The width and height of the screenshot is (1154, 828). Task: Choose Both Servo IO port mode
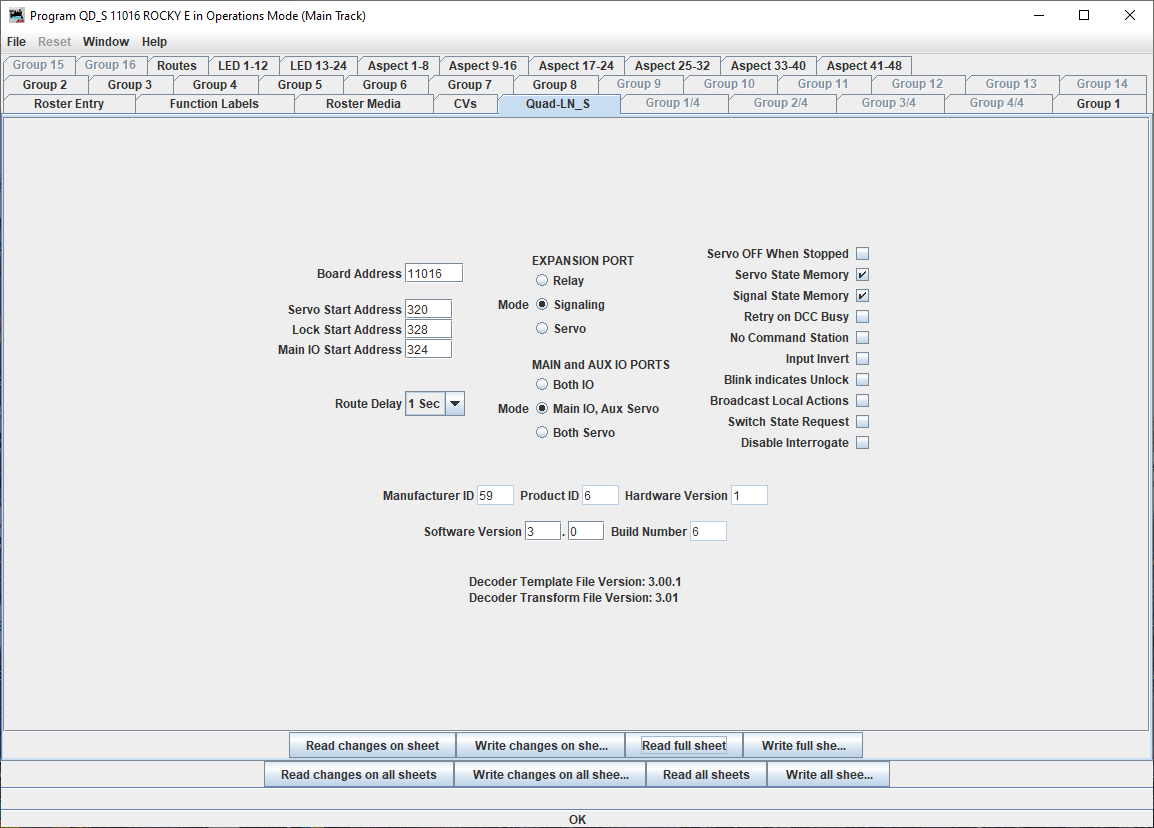[542, 433]
